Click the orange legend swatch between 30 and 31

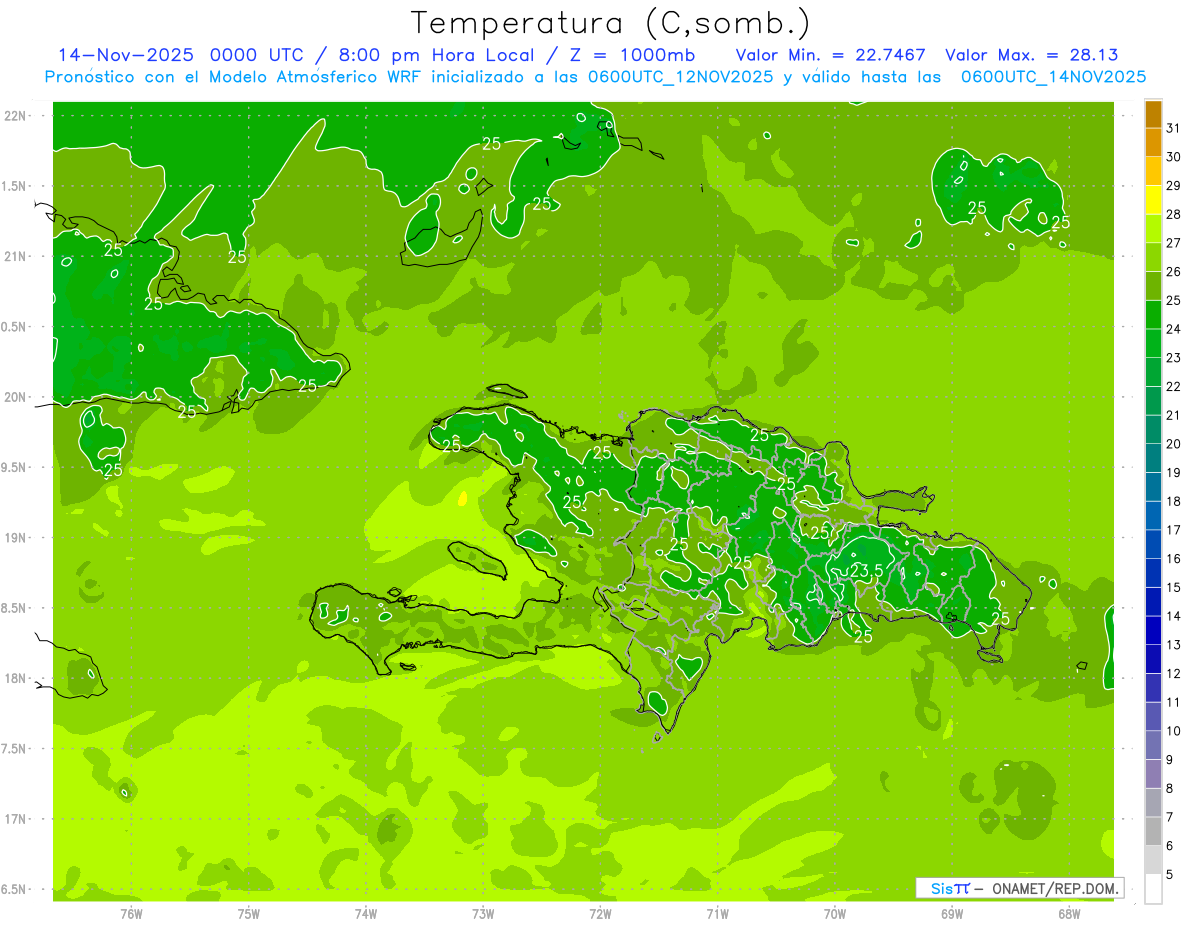[1153, 143]
